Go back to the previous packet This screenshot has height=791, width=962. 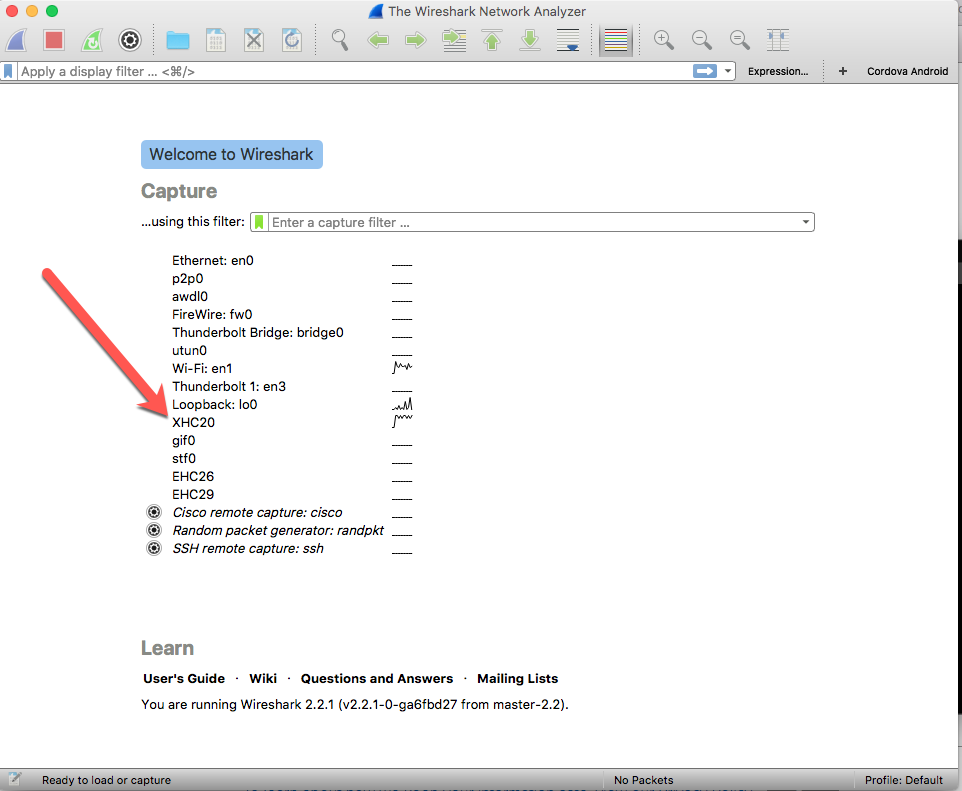pos(378,41)
